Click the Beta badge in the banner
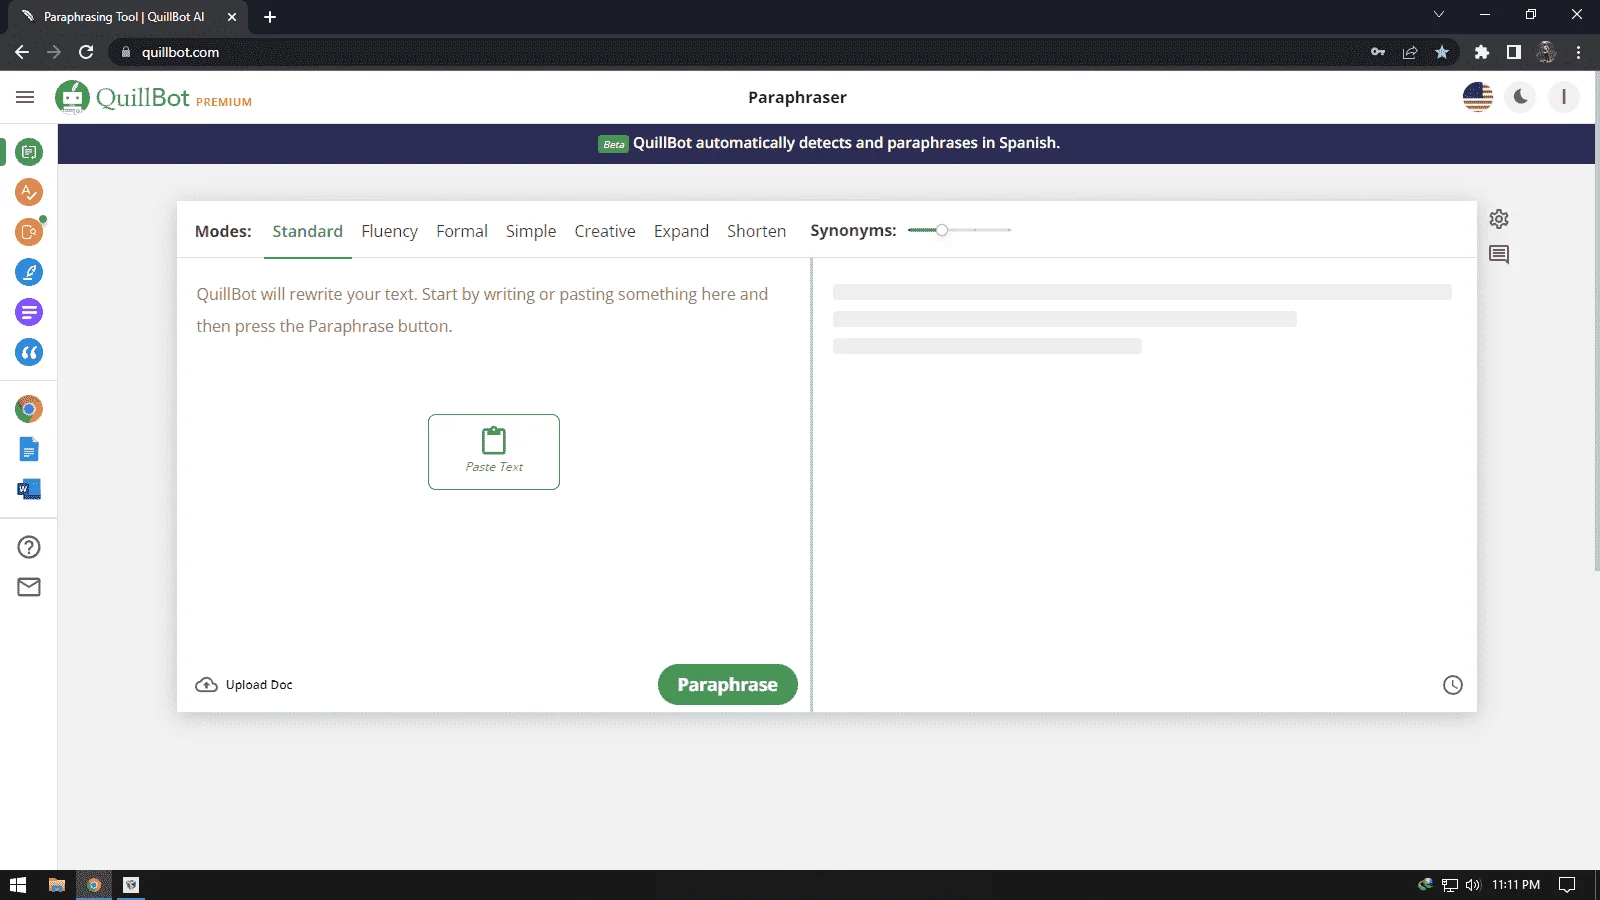 point(613,144)
